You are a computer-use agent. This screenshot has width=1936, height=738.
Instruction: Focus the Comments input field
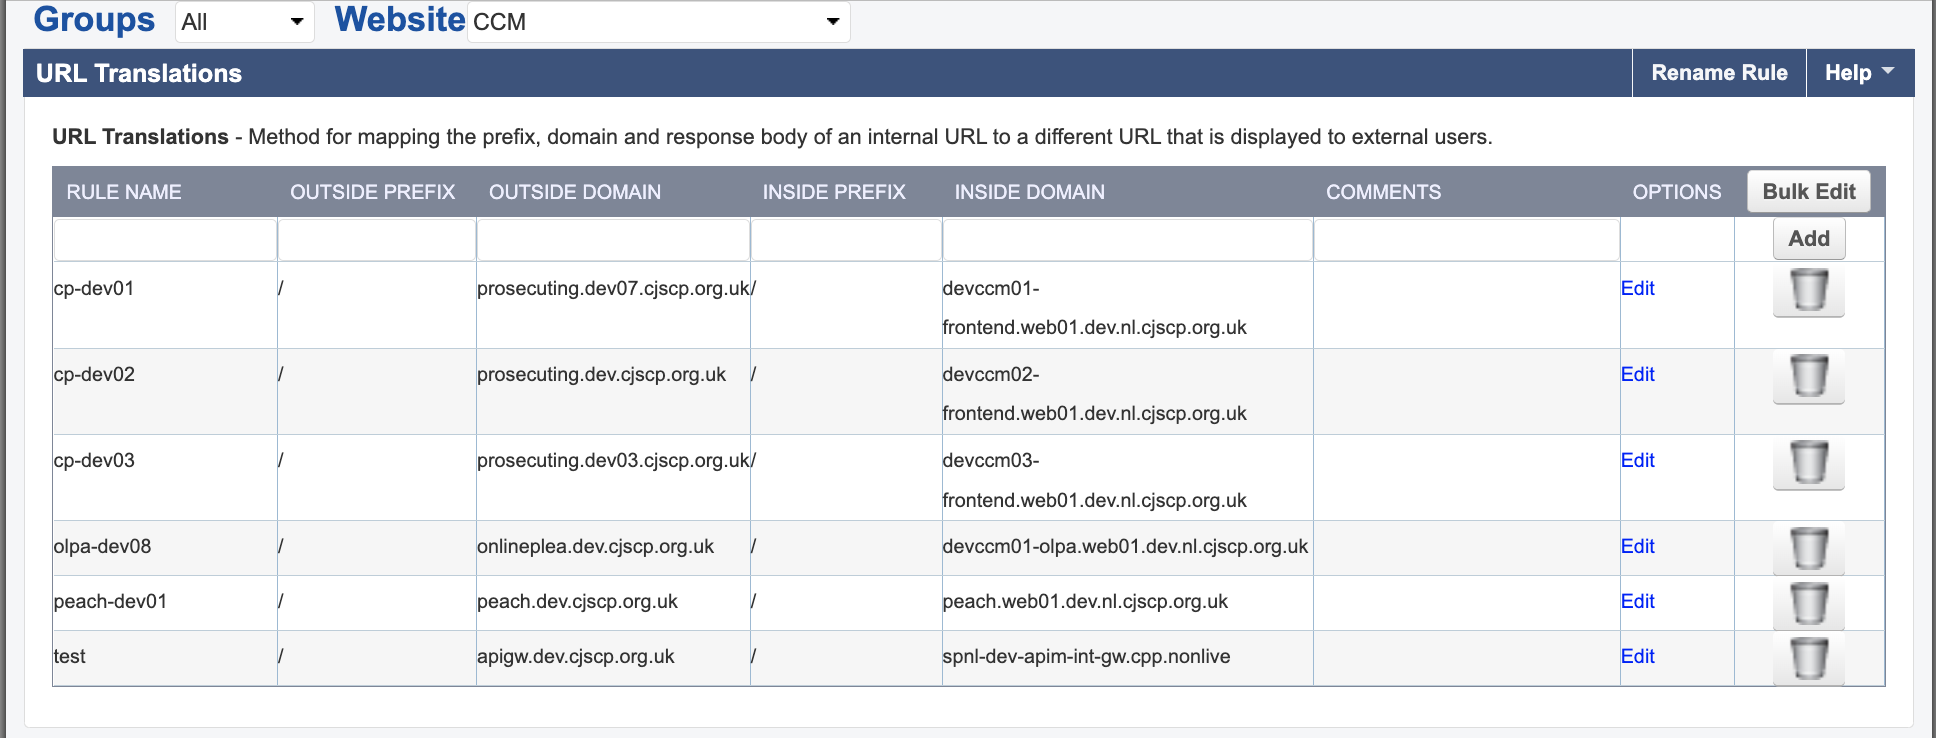click(1466, 240)
